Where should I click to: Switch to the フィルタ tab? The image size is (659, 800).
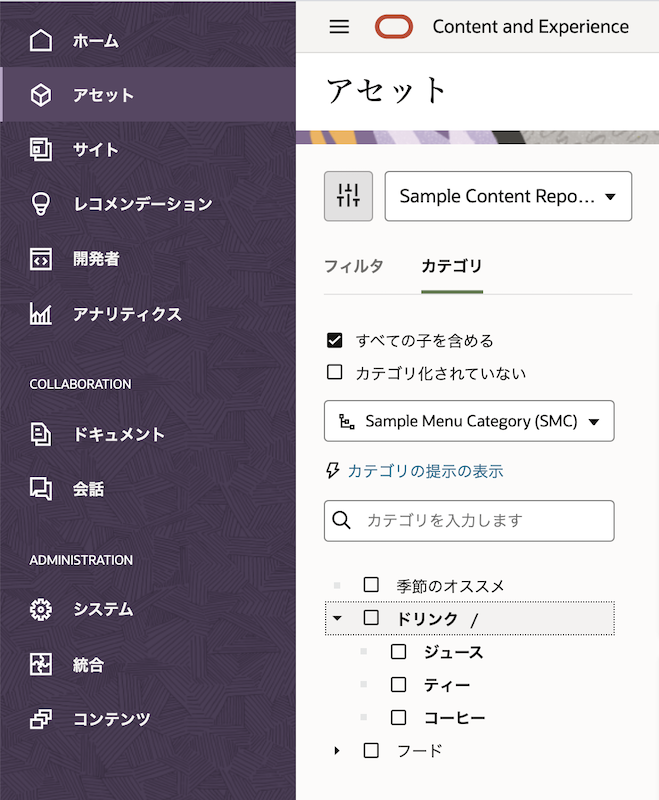[354, 266]
